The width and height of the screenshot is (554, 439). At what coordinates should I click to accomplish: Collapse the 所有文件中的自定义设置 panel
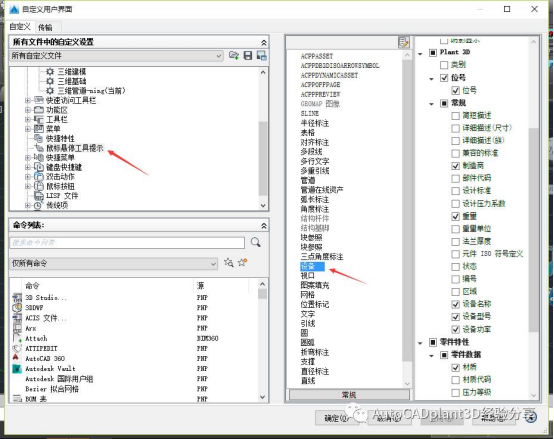coord(264,42)
